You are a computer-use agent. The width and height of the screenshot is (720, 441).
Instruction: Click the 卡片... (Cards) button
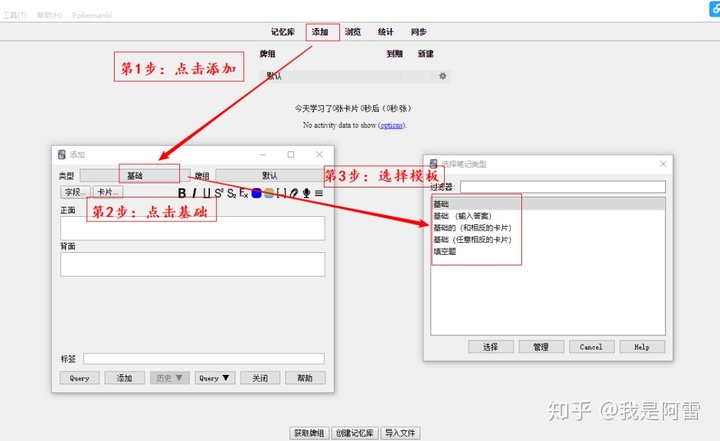click(108, 192)
